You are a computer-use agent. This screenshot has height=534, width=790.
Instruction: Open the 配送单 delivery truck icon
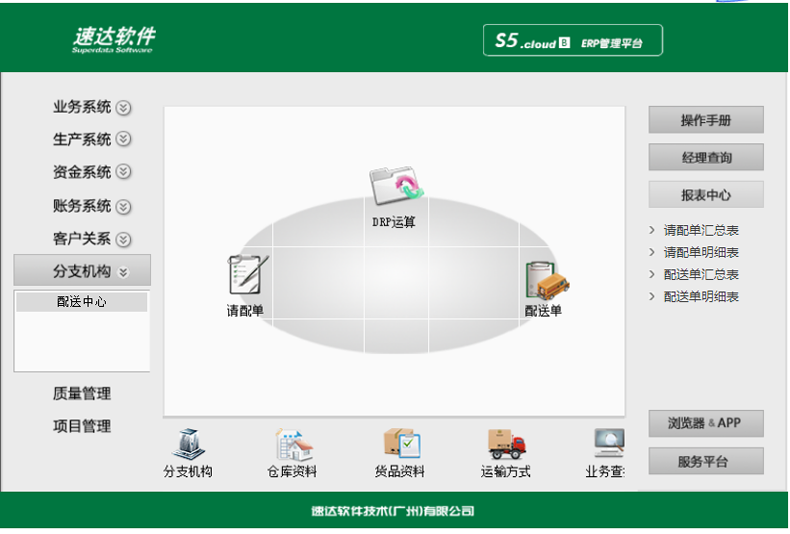coord(547,280)
